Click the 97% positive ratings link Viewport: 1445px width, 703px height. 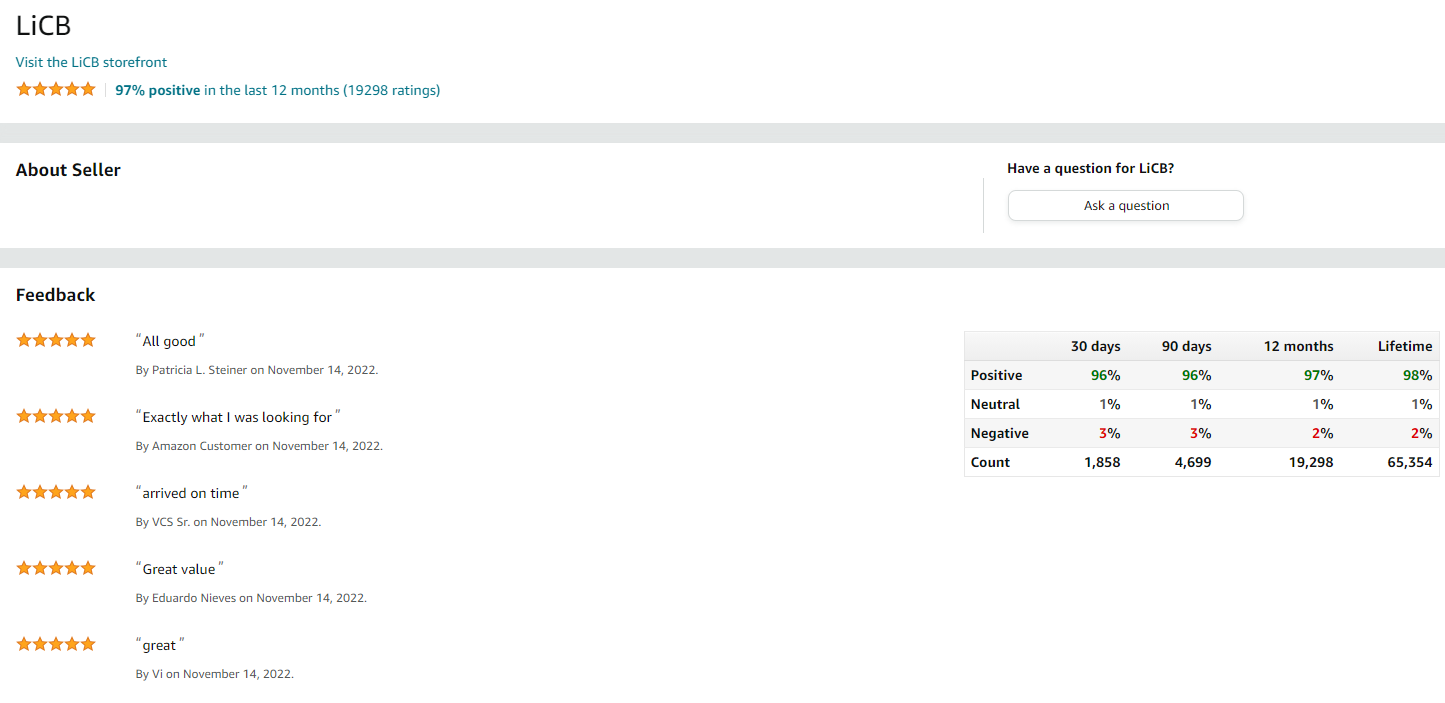[277, 90]
